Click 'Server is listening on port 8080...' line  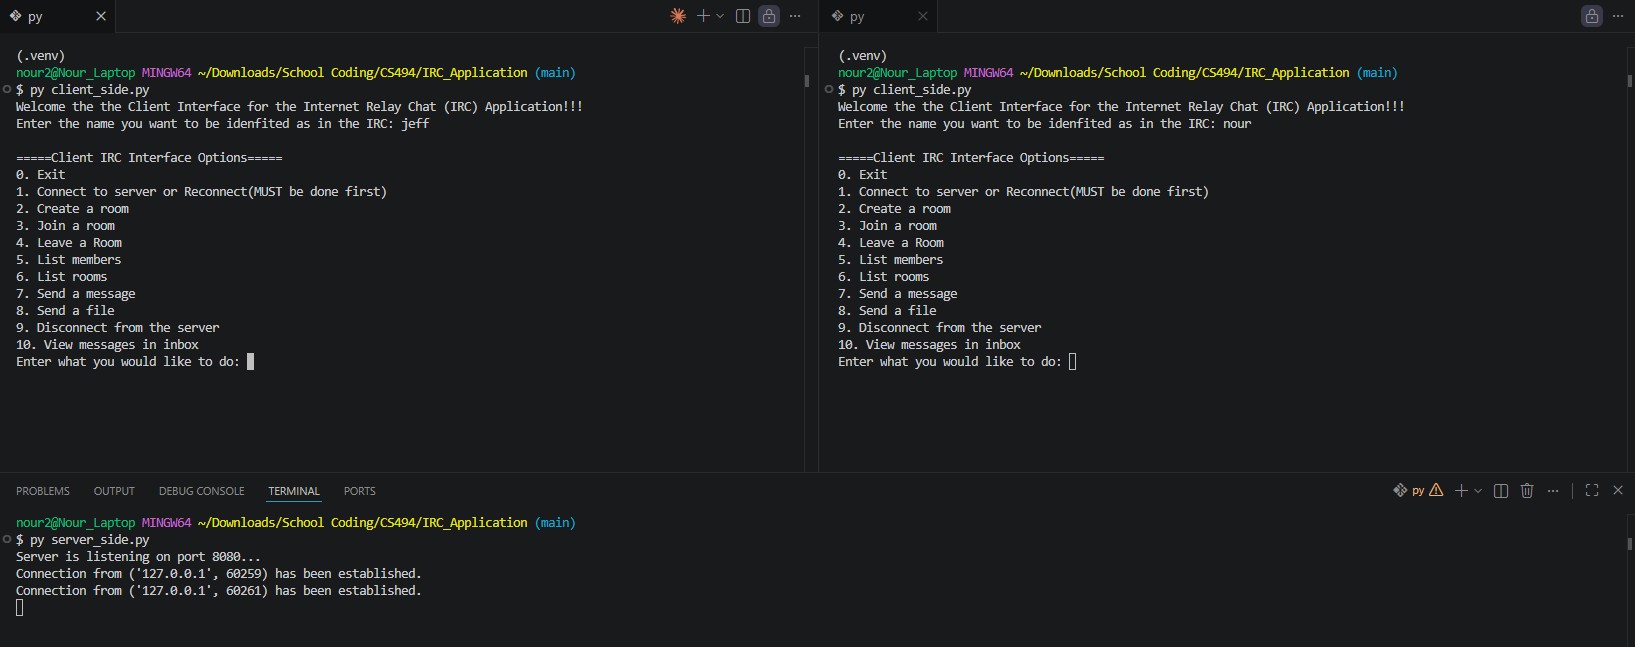[138, 557]
